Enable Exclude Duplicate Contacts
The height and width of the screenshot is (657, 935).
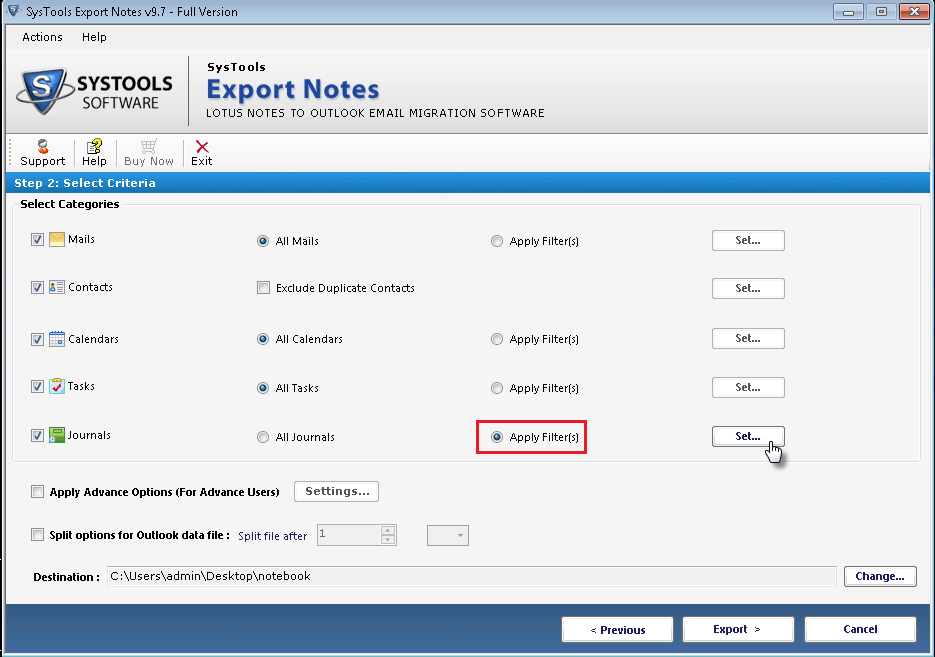263,288
